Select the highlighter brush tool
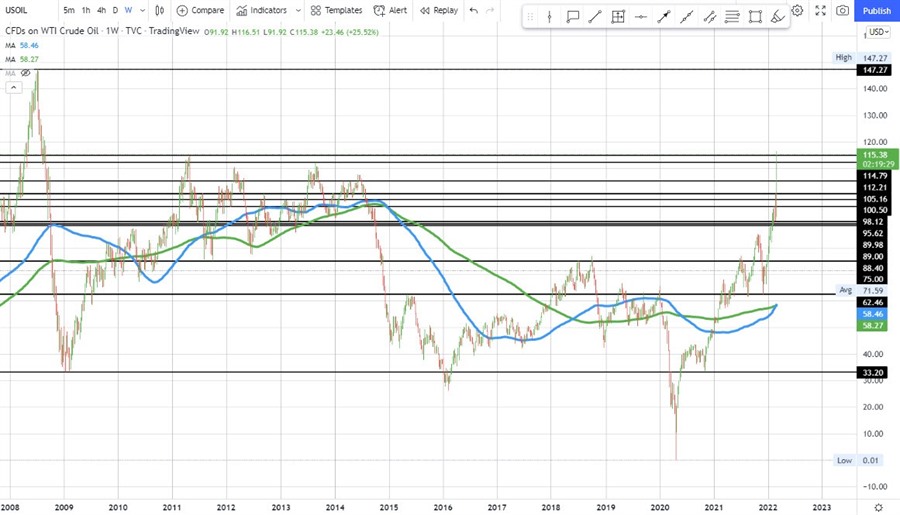Image resolution: width=900 pixels, height=515 pixels. click(x=778, y=17)
